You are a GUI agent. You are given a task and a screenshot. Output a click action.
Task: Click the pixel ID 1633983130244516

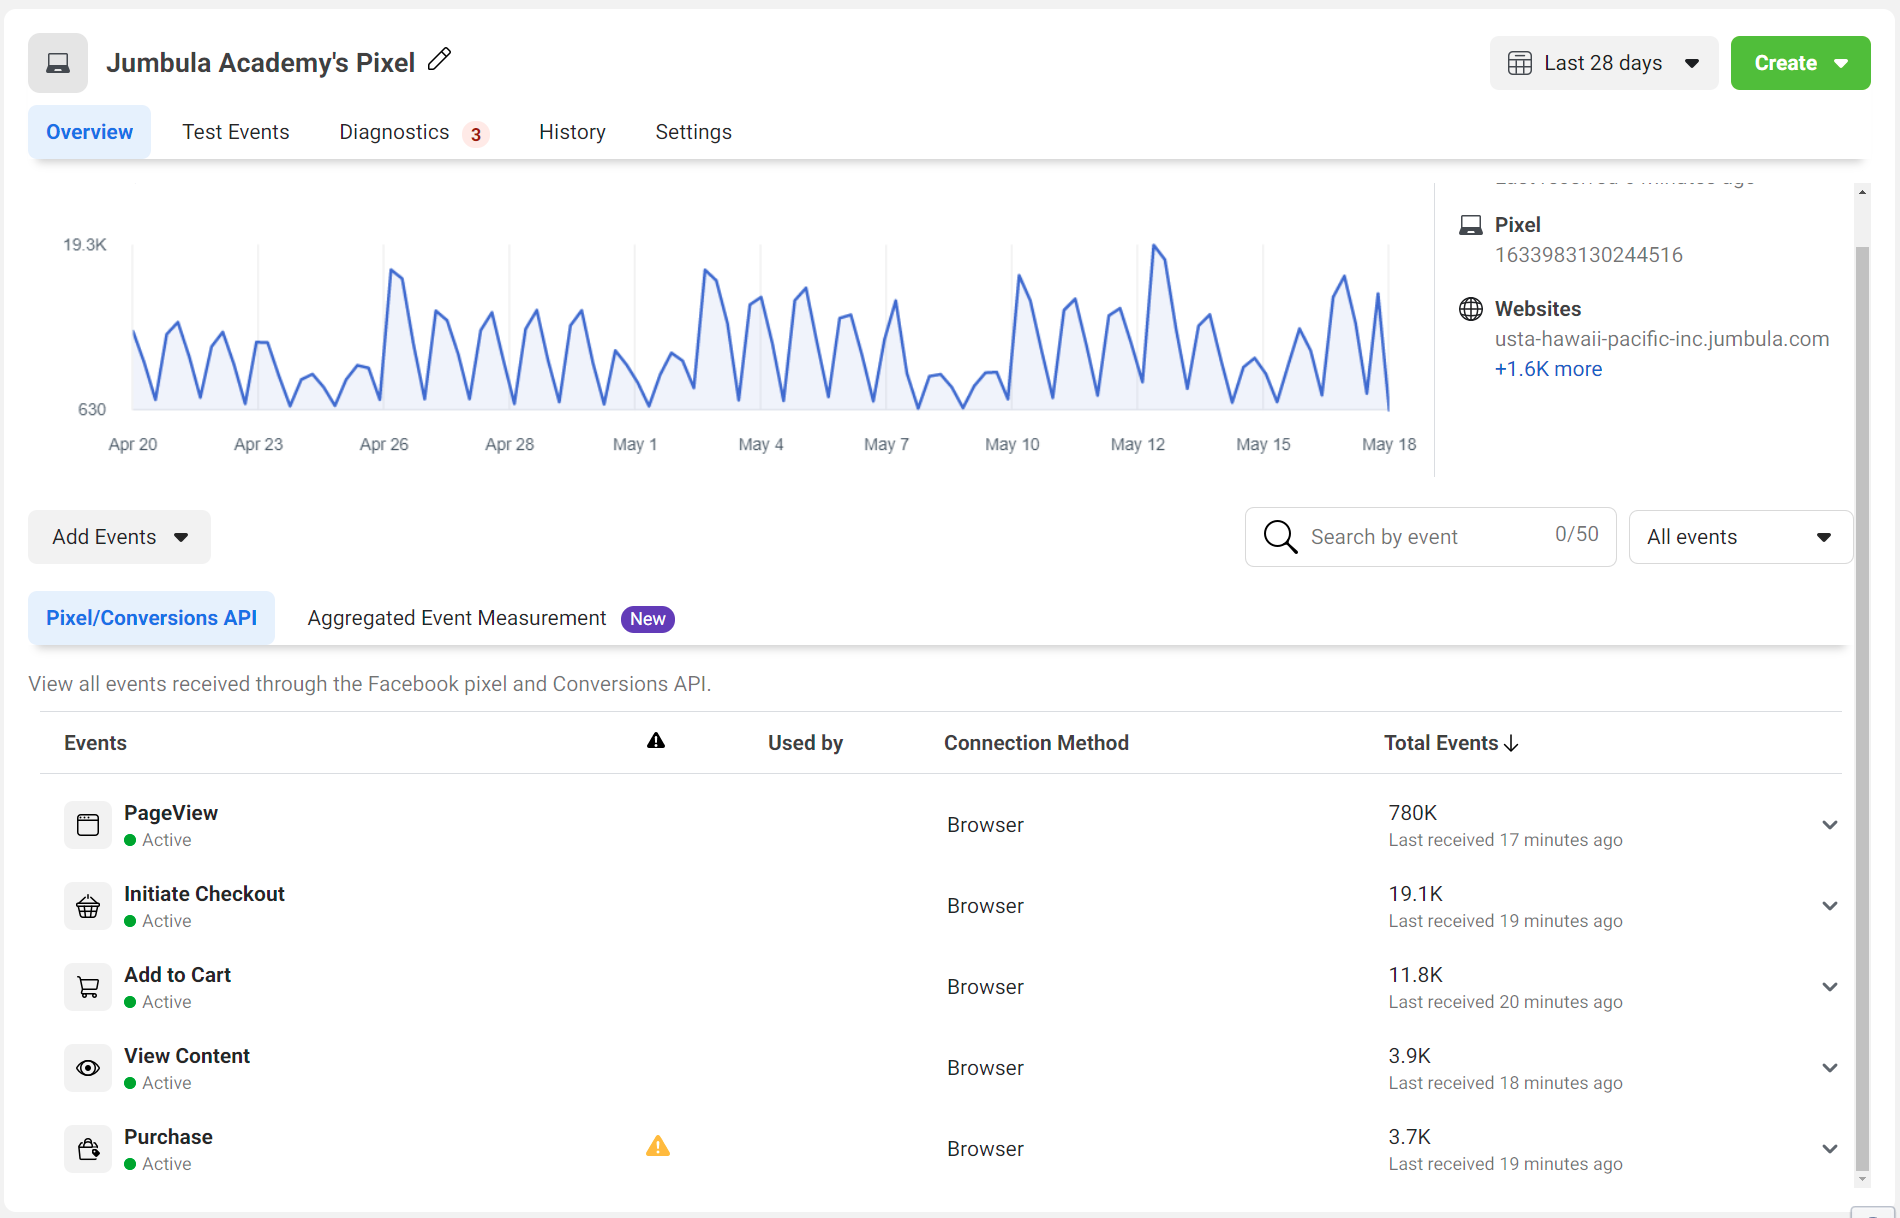[x=1588, y=255]
